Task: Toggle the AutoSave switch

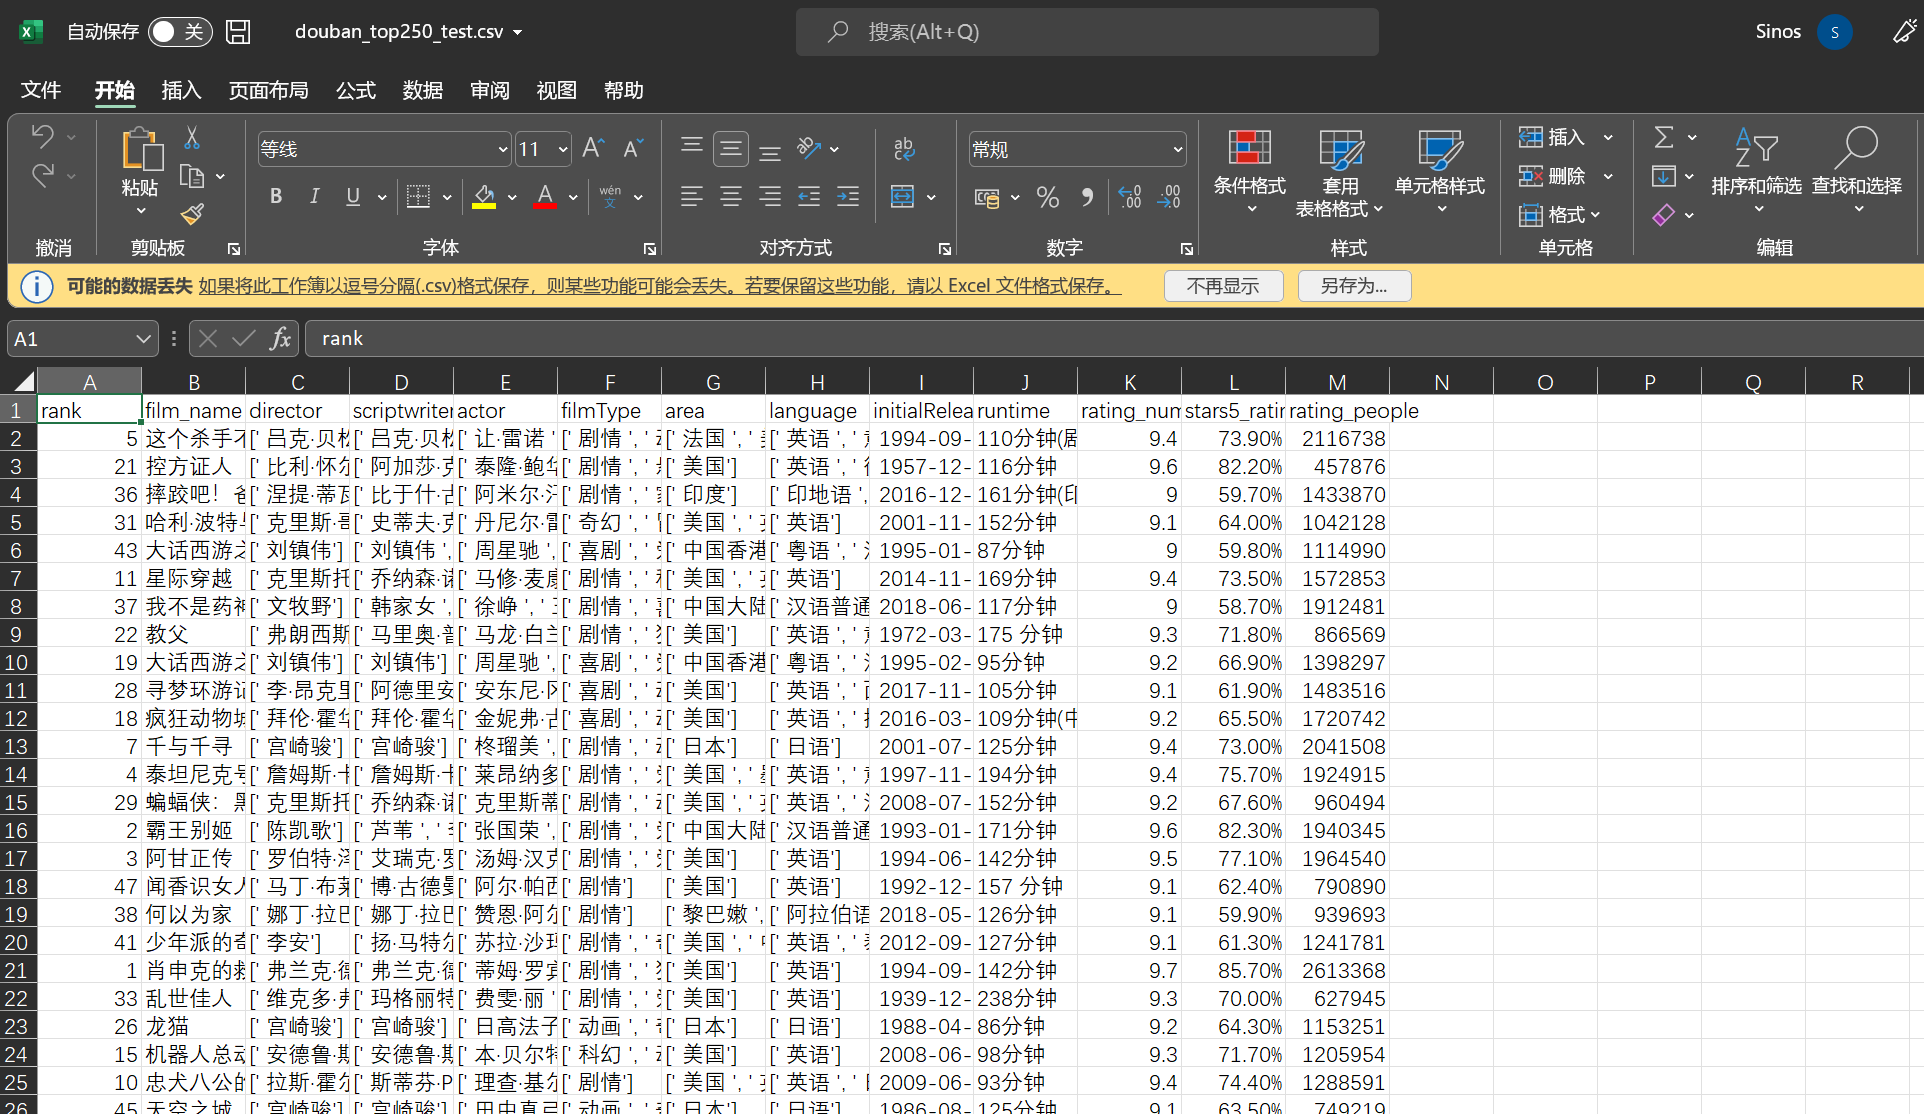Action: pos(180,32)
